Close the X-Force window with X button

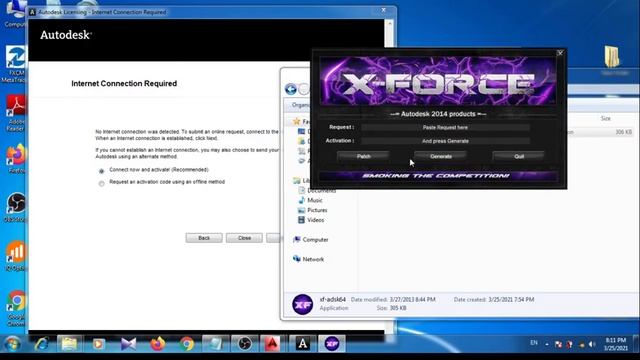560,53
